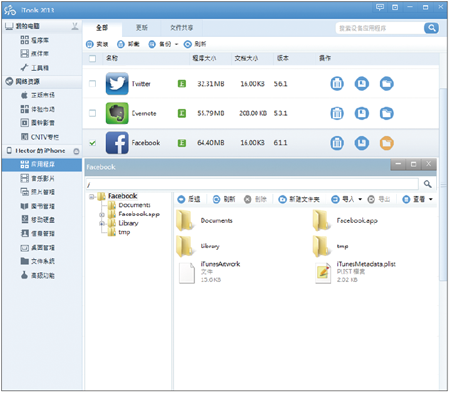
Task: Click the green badge in the Facebook row
Action: 182,143
